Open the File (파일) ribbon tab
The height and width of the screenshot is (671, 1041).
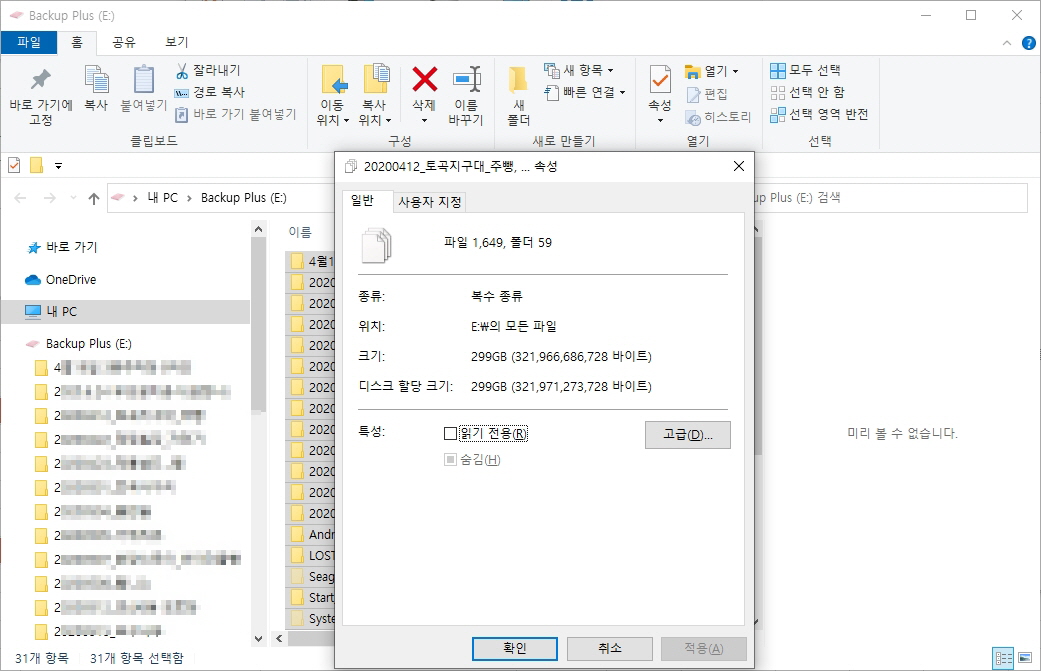(29, 42)
